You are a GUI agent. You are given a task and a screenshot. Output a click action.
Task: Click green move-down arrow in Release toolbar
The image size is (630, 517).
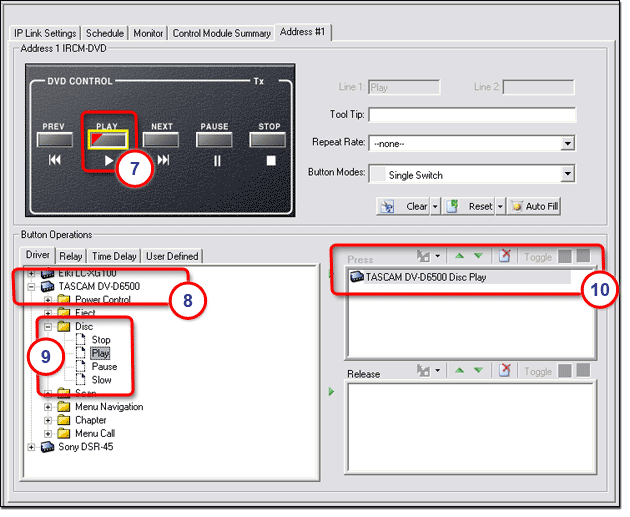[x=478, y=372]
